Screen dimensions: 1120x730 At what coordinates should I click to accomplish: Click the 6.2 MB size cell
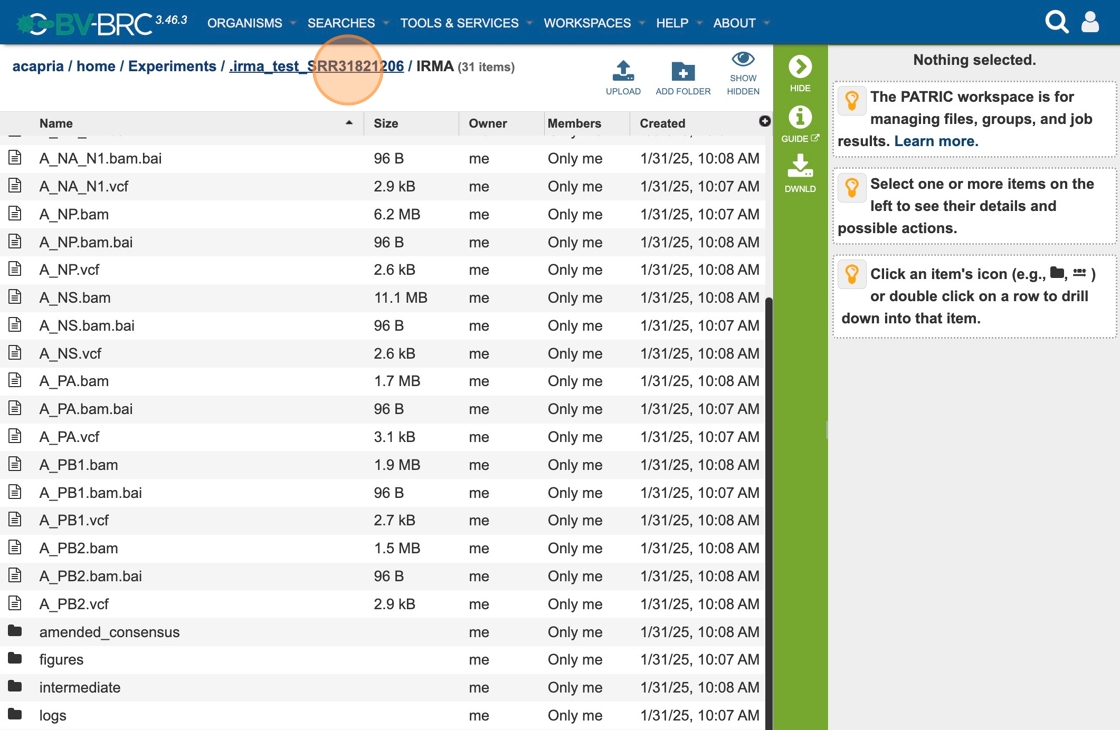point(397,214)
